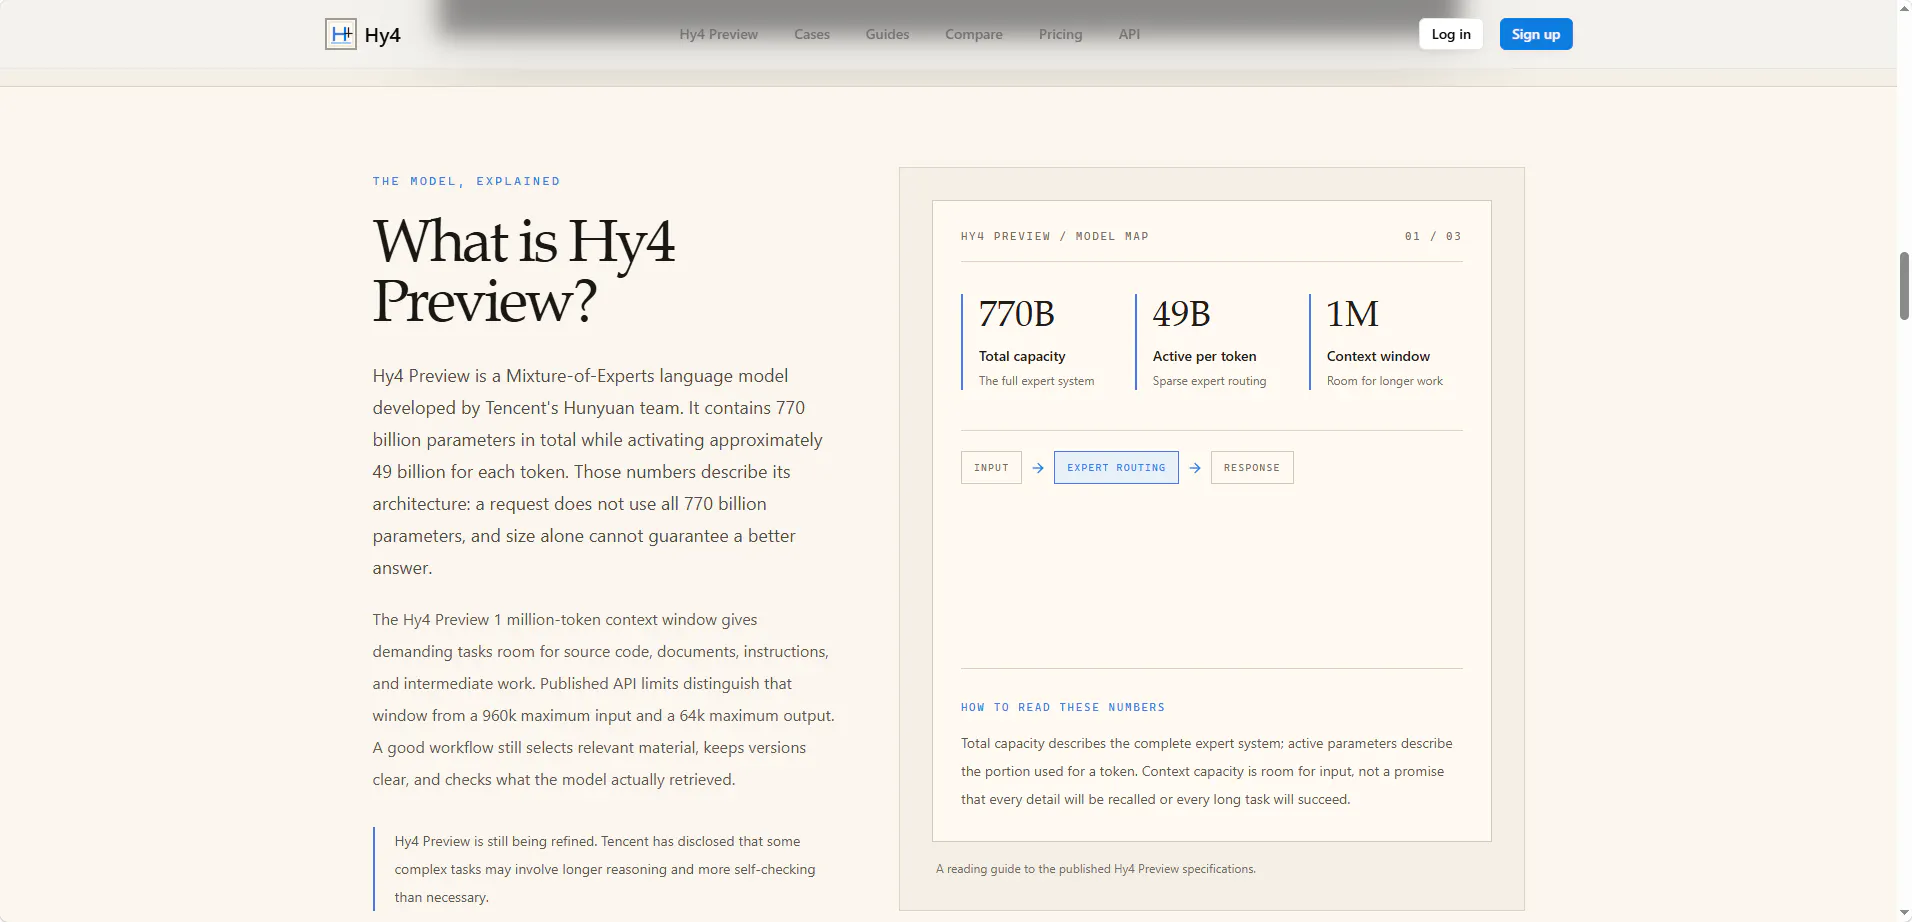Image resolution: width=1912 pixels, height=922 pixels.
Task: Click the Hy4 logo icon
Action: [x=341, y=34]
